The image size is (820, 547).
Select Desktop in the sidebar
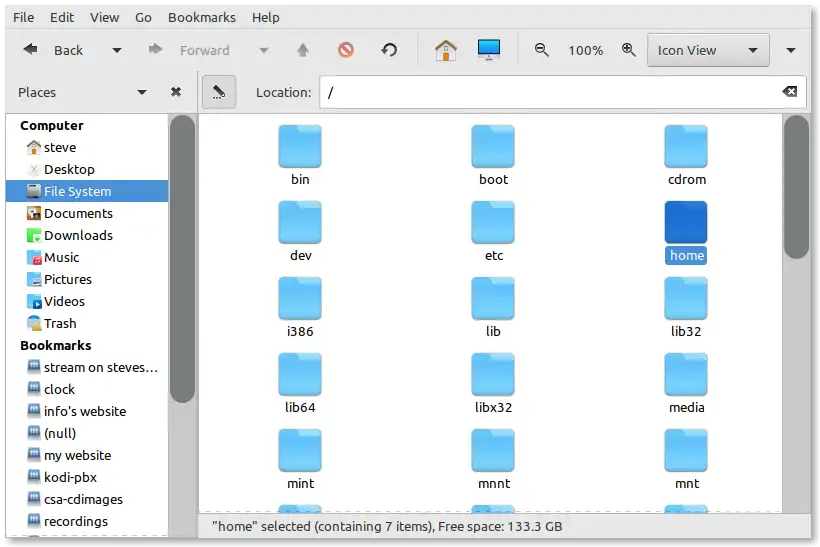point(87,169)
